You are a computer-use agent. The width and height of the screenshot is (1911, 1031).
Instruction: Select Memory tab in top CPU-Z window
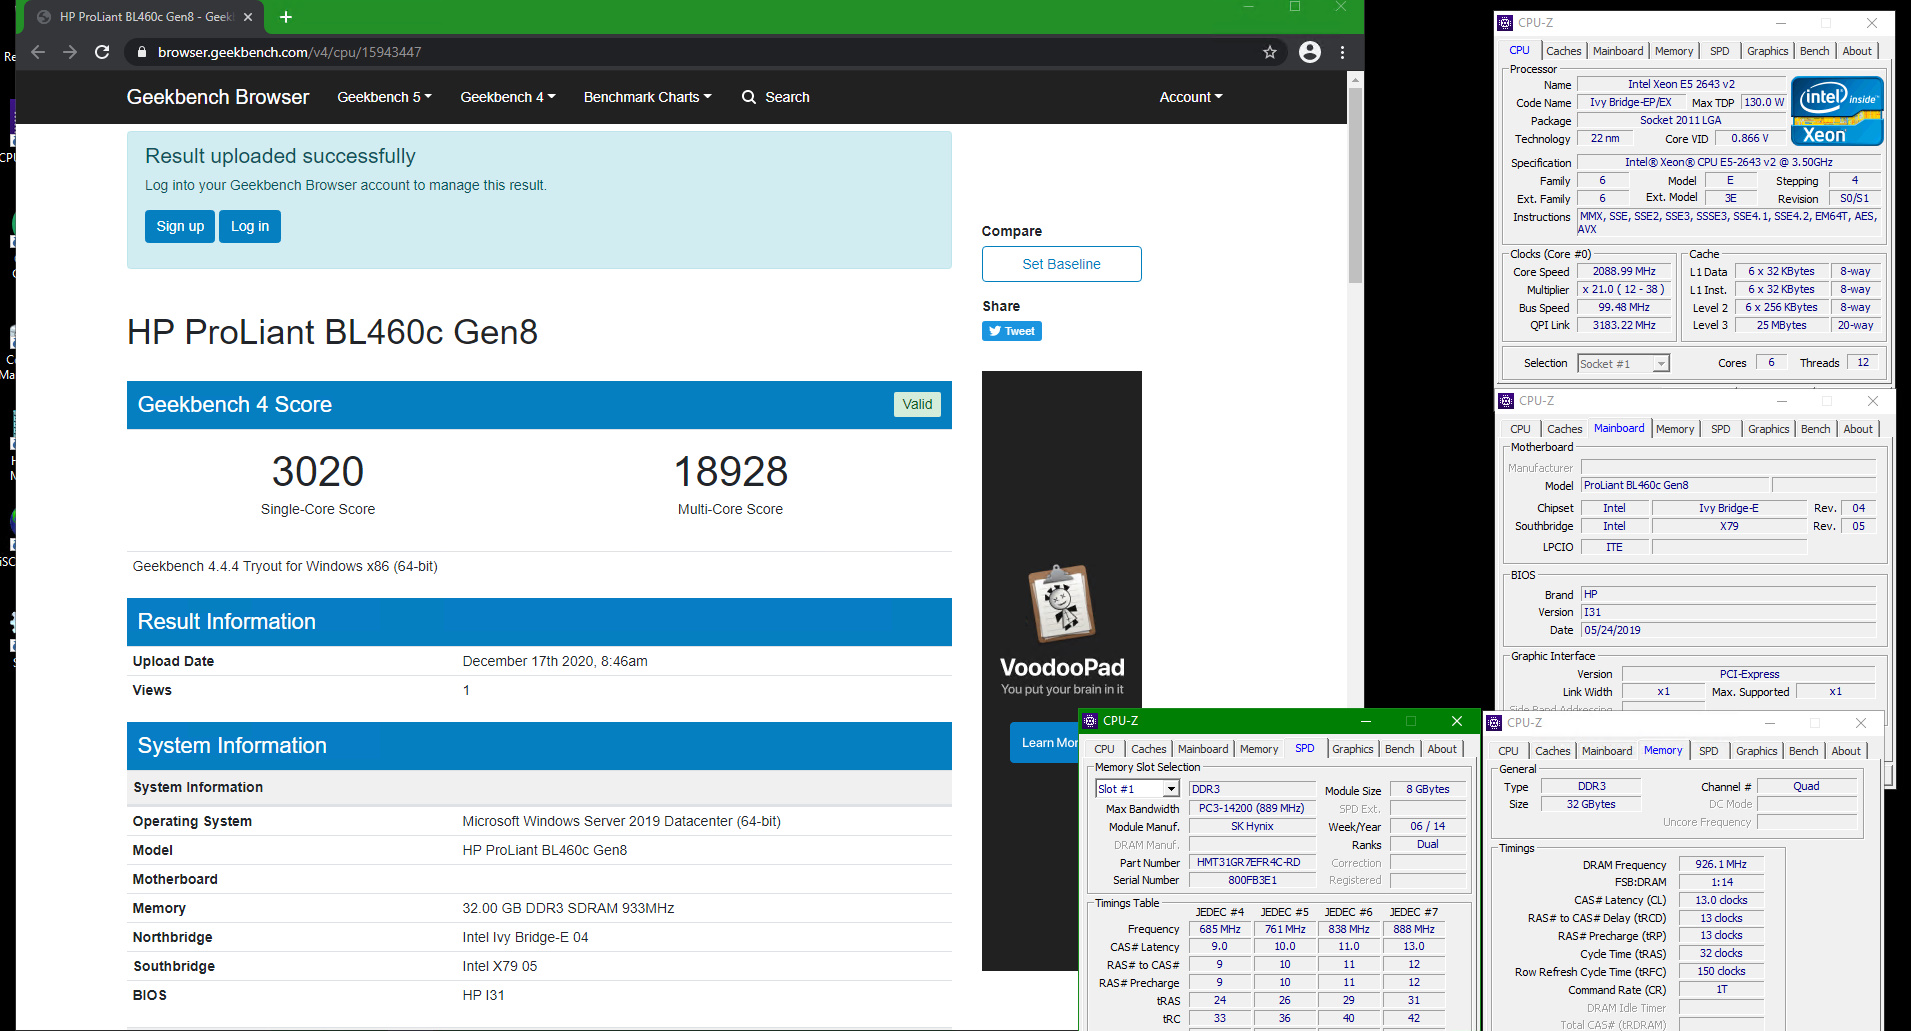click(x=1674, y=51)
